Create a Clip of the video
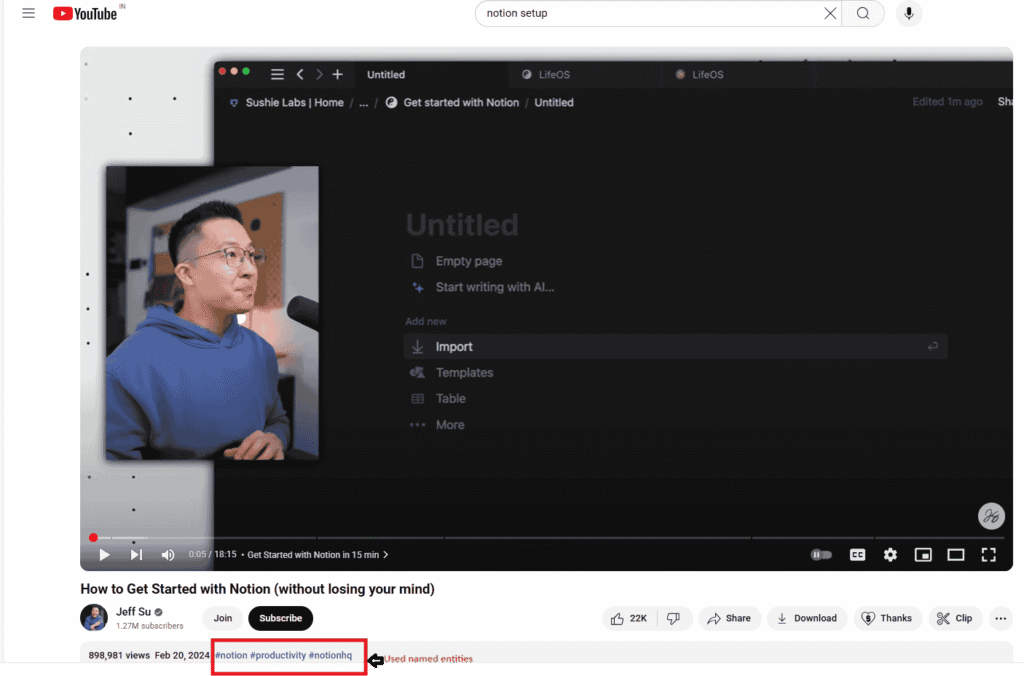1024x676 pixels. [x=955, y=618]
